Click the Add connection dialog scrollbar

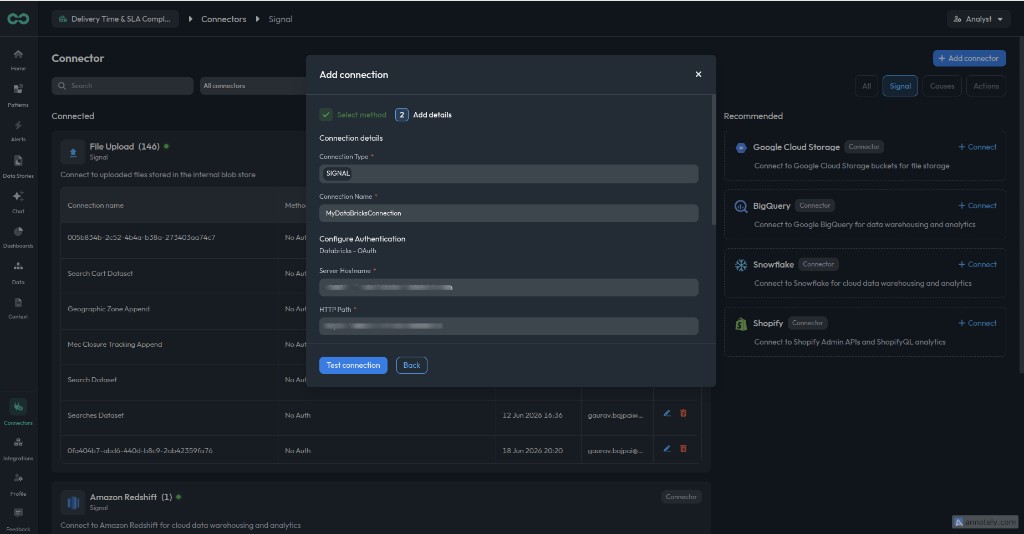point(713,160)
